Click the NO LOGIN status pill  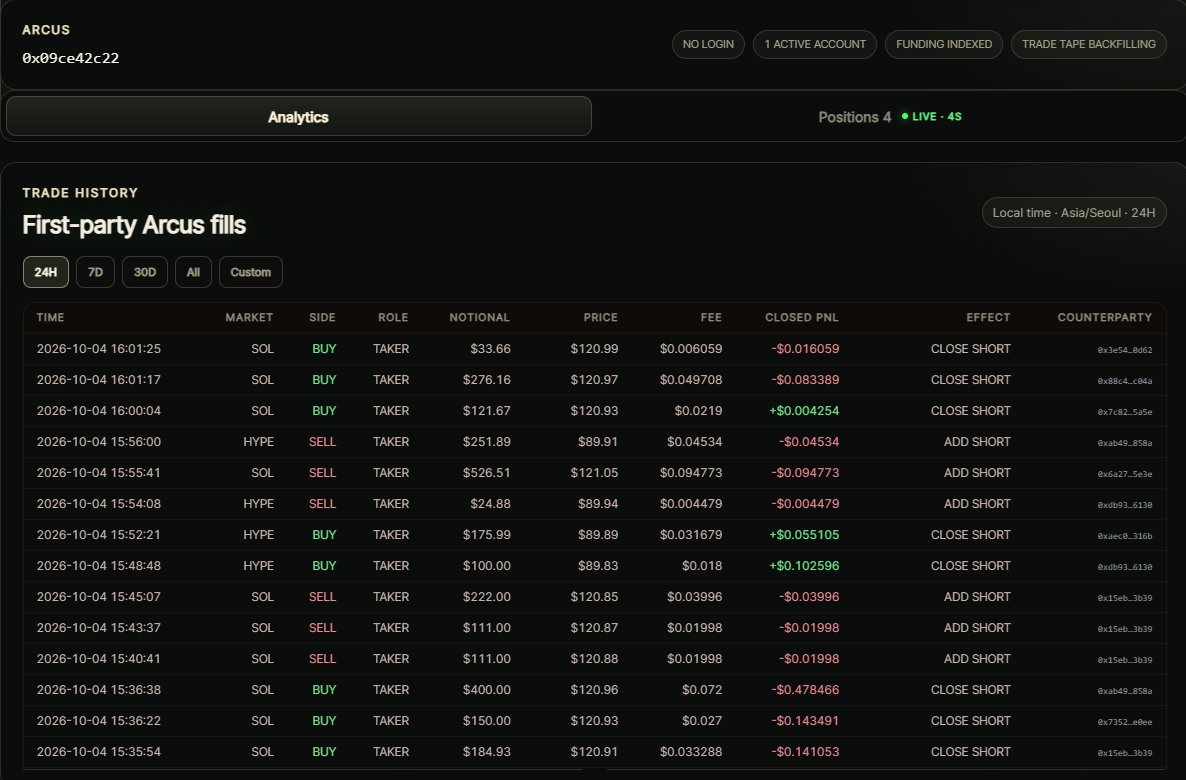(x=708, y=45)
